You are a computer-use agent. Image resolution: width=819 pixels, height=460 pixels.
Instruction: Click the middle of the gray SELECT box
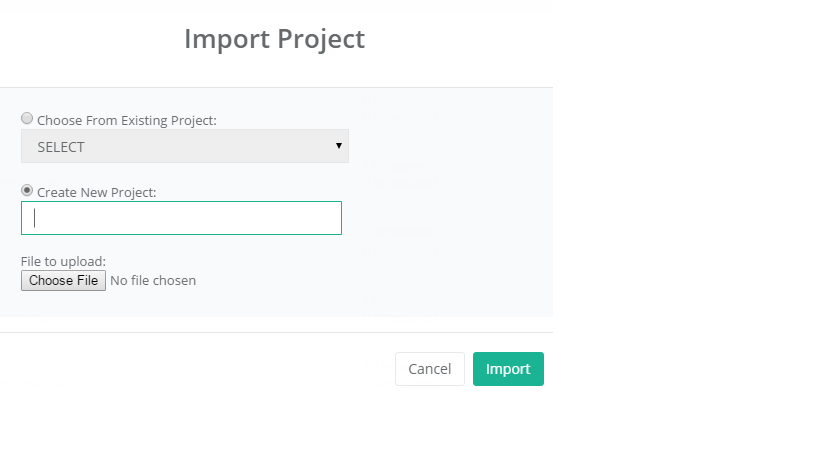(184, 146)
